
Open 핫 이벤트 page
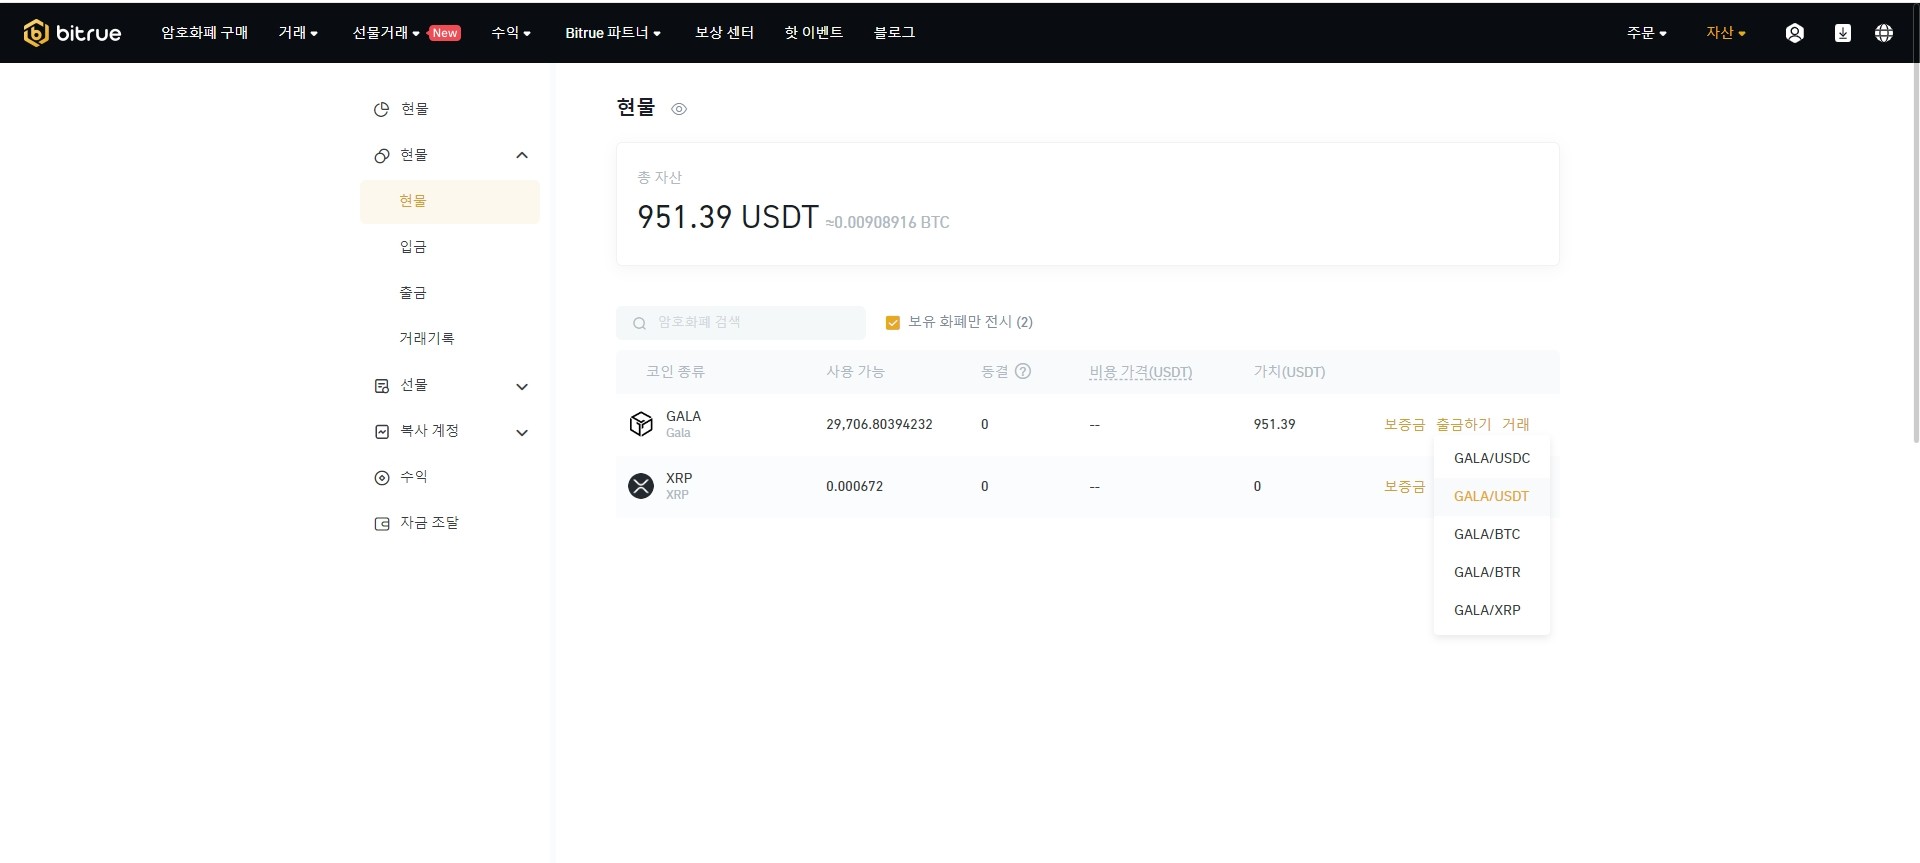pos(814,33)
